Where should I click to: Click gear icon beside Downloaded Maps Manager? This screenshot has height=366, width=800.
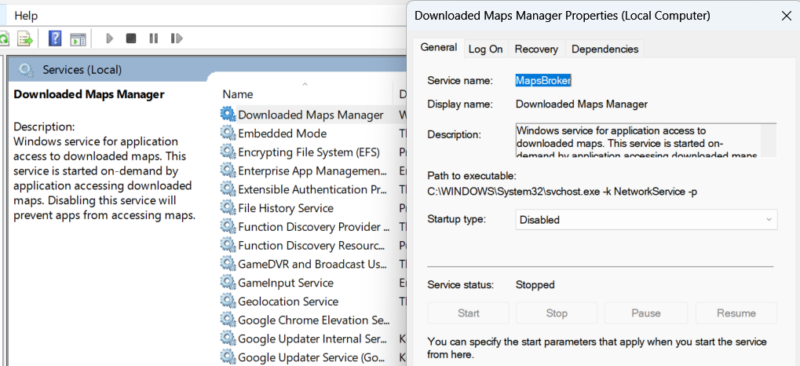(x=228, y=114)
